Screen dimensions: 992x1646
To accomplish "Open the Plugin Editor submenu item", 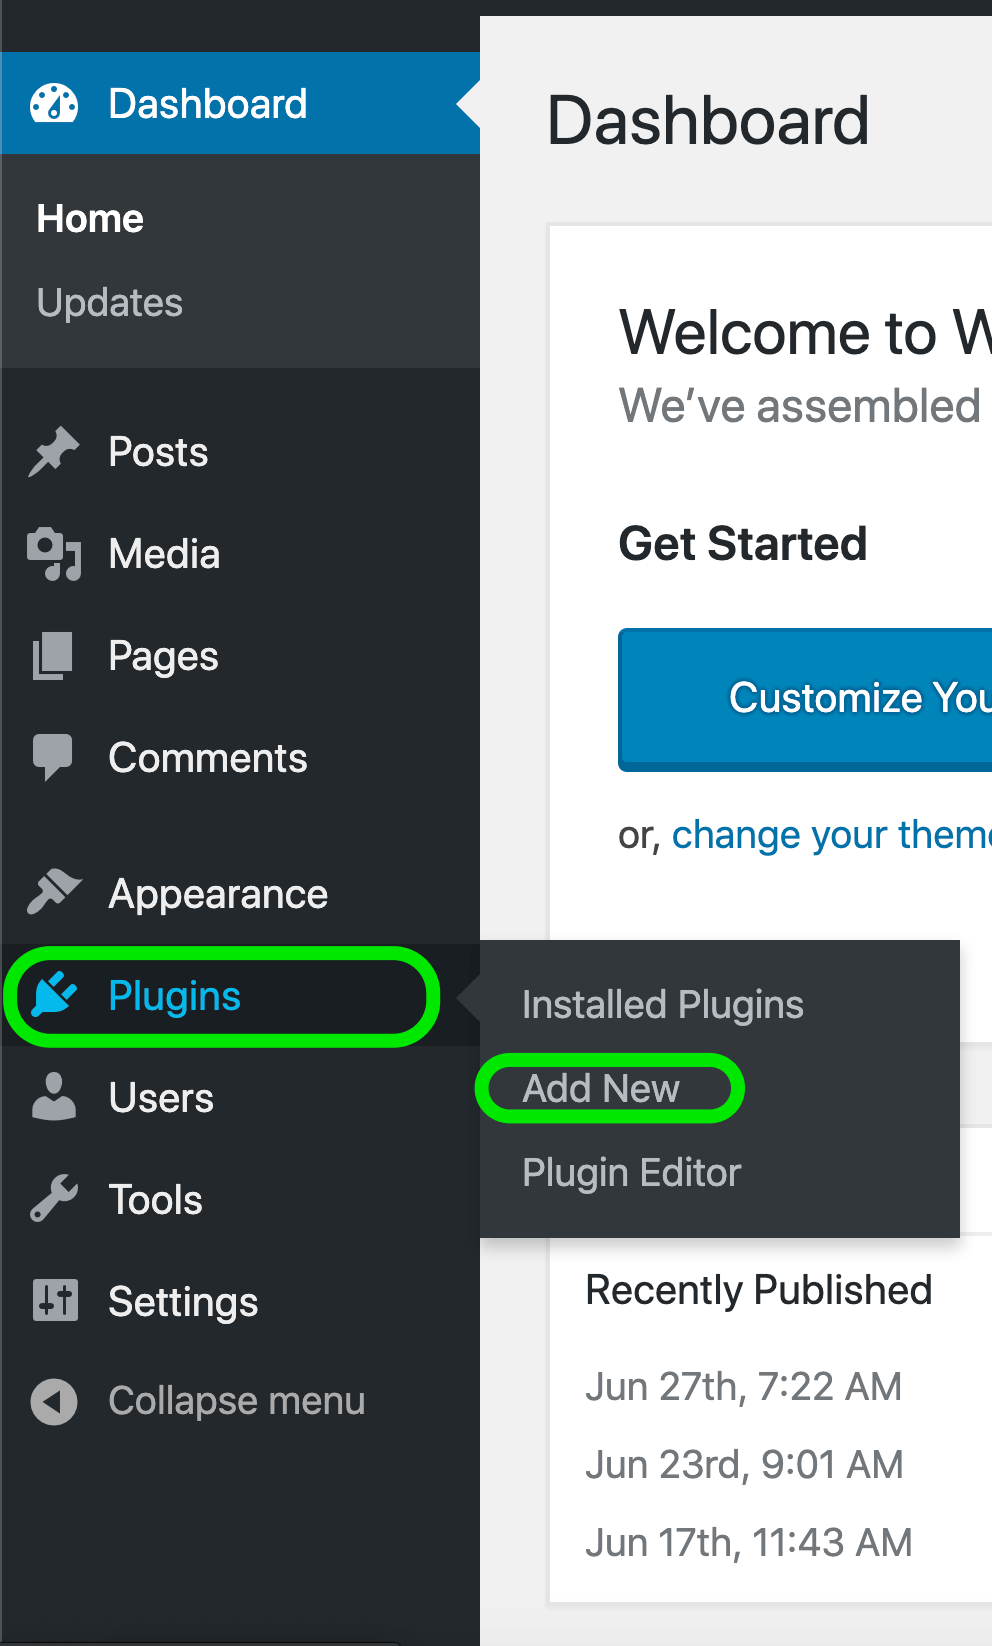I will [x=631, y=1173].
